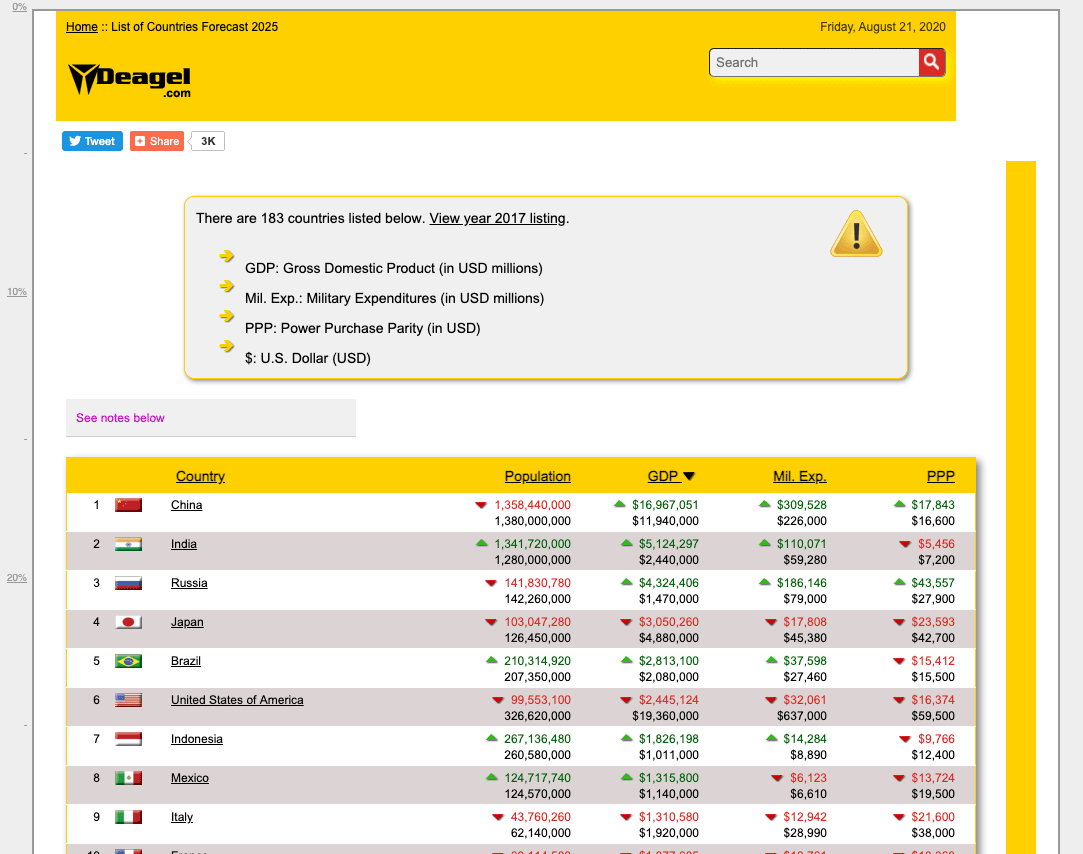Click Japan PPP value $23,593
Screen dimensions: 1083x854
click(x=933, y=622)
